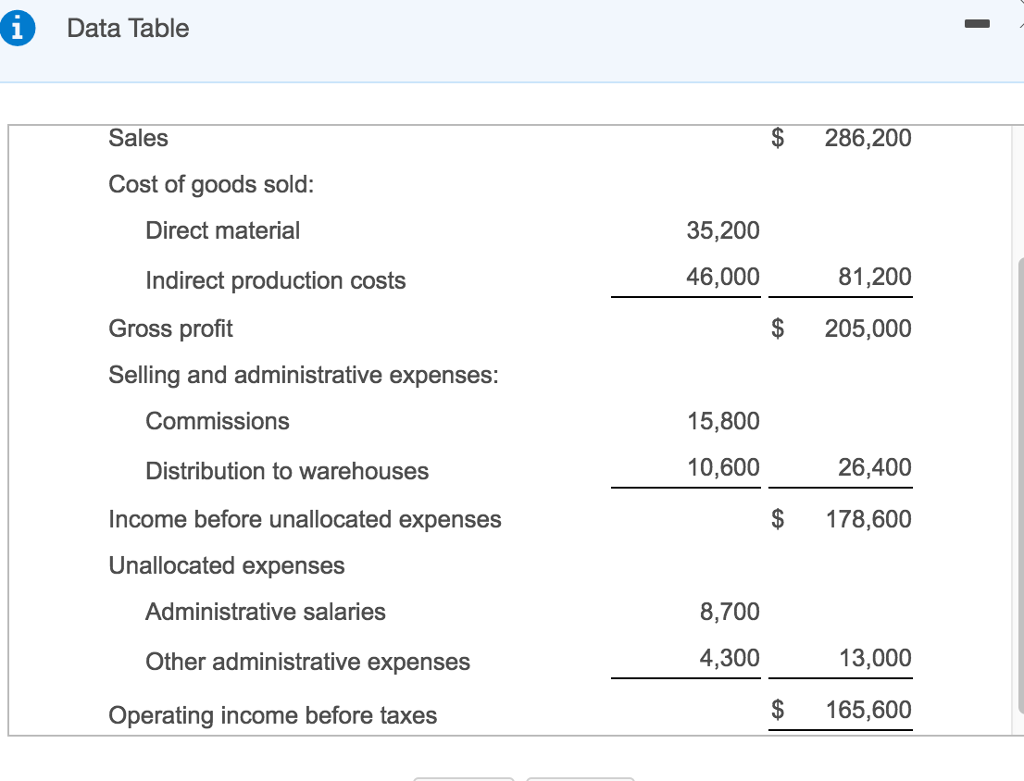The width and height of the screenshot is (1024, 781).
Task: Click the 'Data Table' title text
Action: 128,28
